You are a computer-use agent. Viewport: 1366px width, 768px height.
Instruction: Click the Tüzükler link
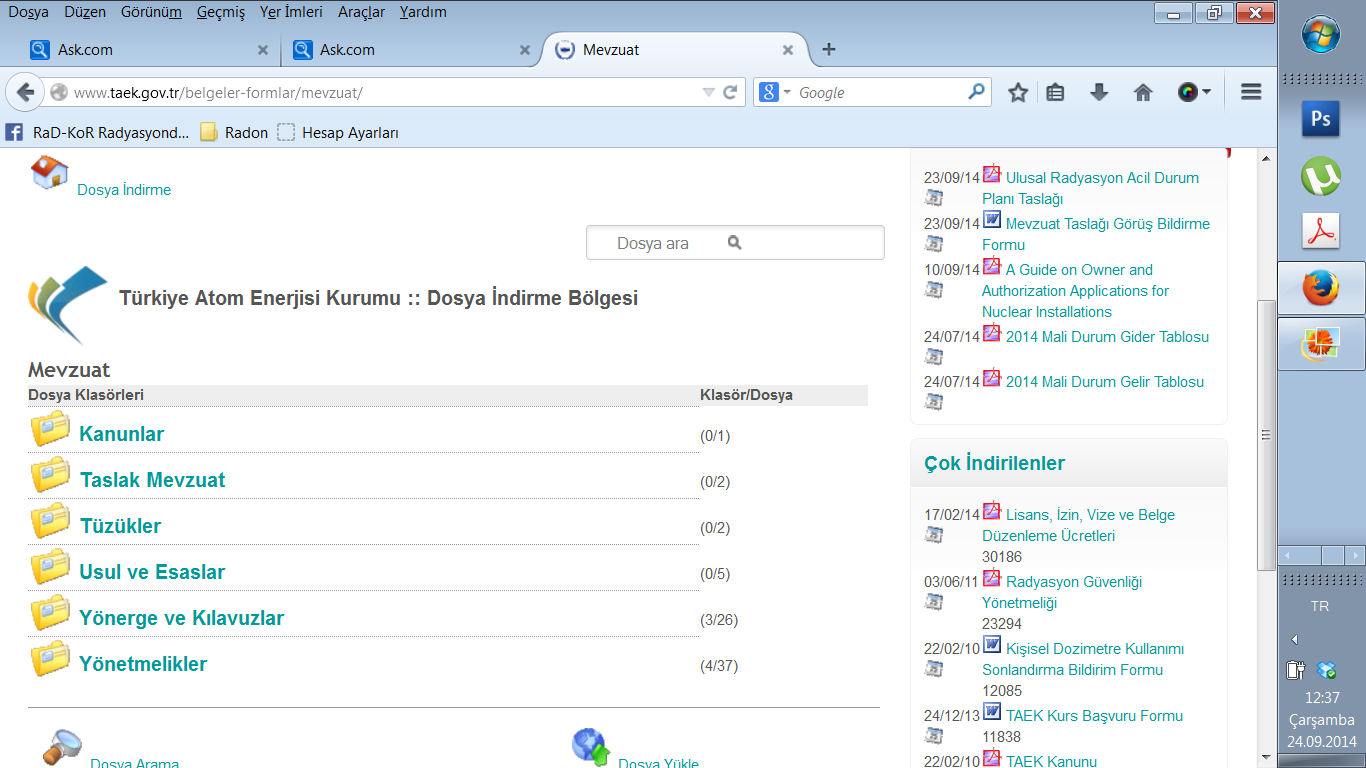coord(120,526)
